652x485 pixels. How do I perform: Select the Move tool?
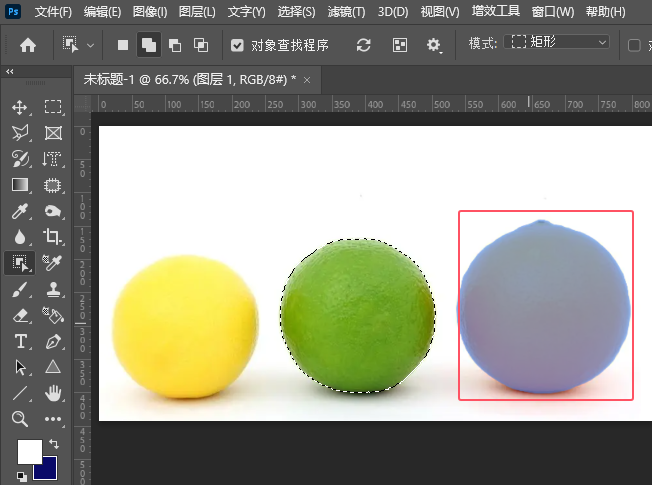pyautogui.click(x=20, y=107)
